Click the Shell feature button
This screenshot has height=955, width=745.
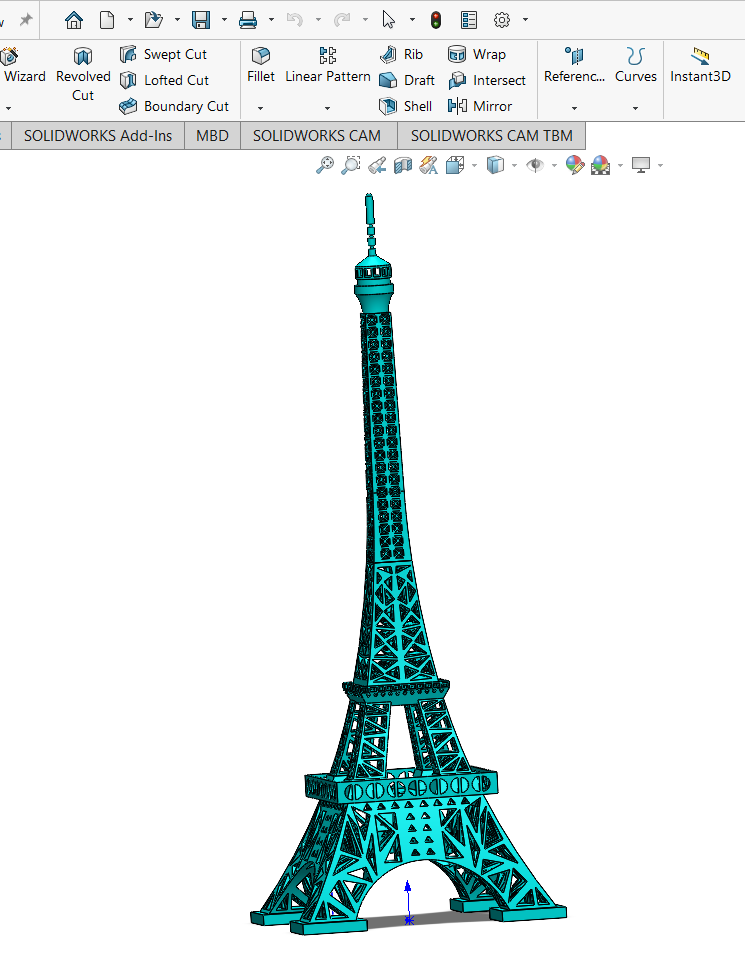click(x=406, y=106)
